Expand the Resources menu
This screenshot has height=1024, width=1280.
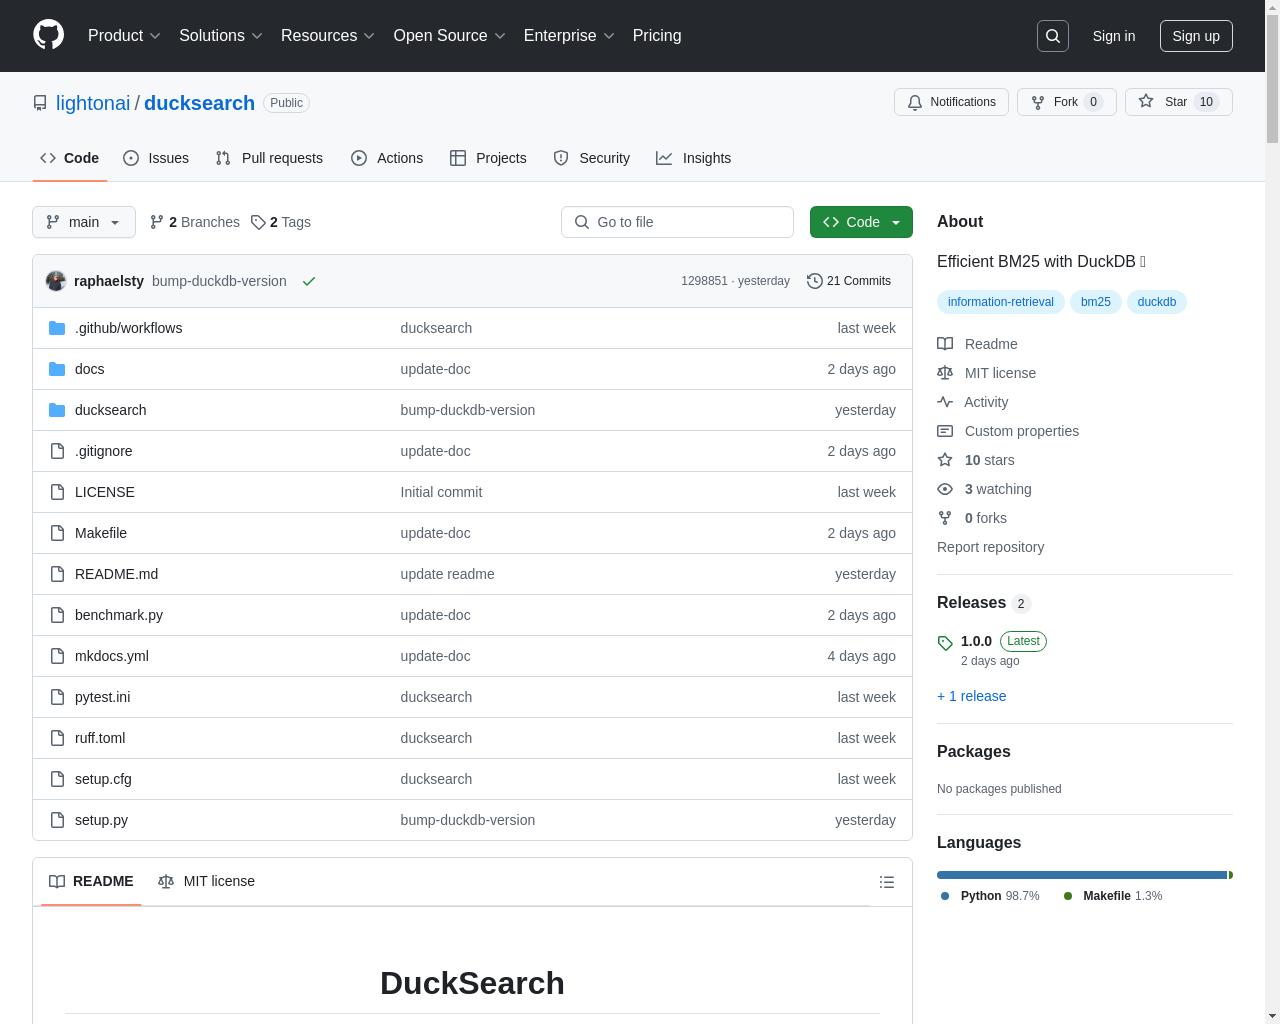327,35
